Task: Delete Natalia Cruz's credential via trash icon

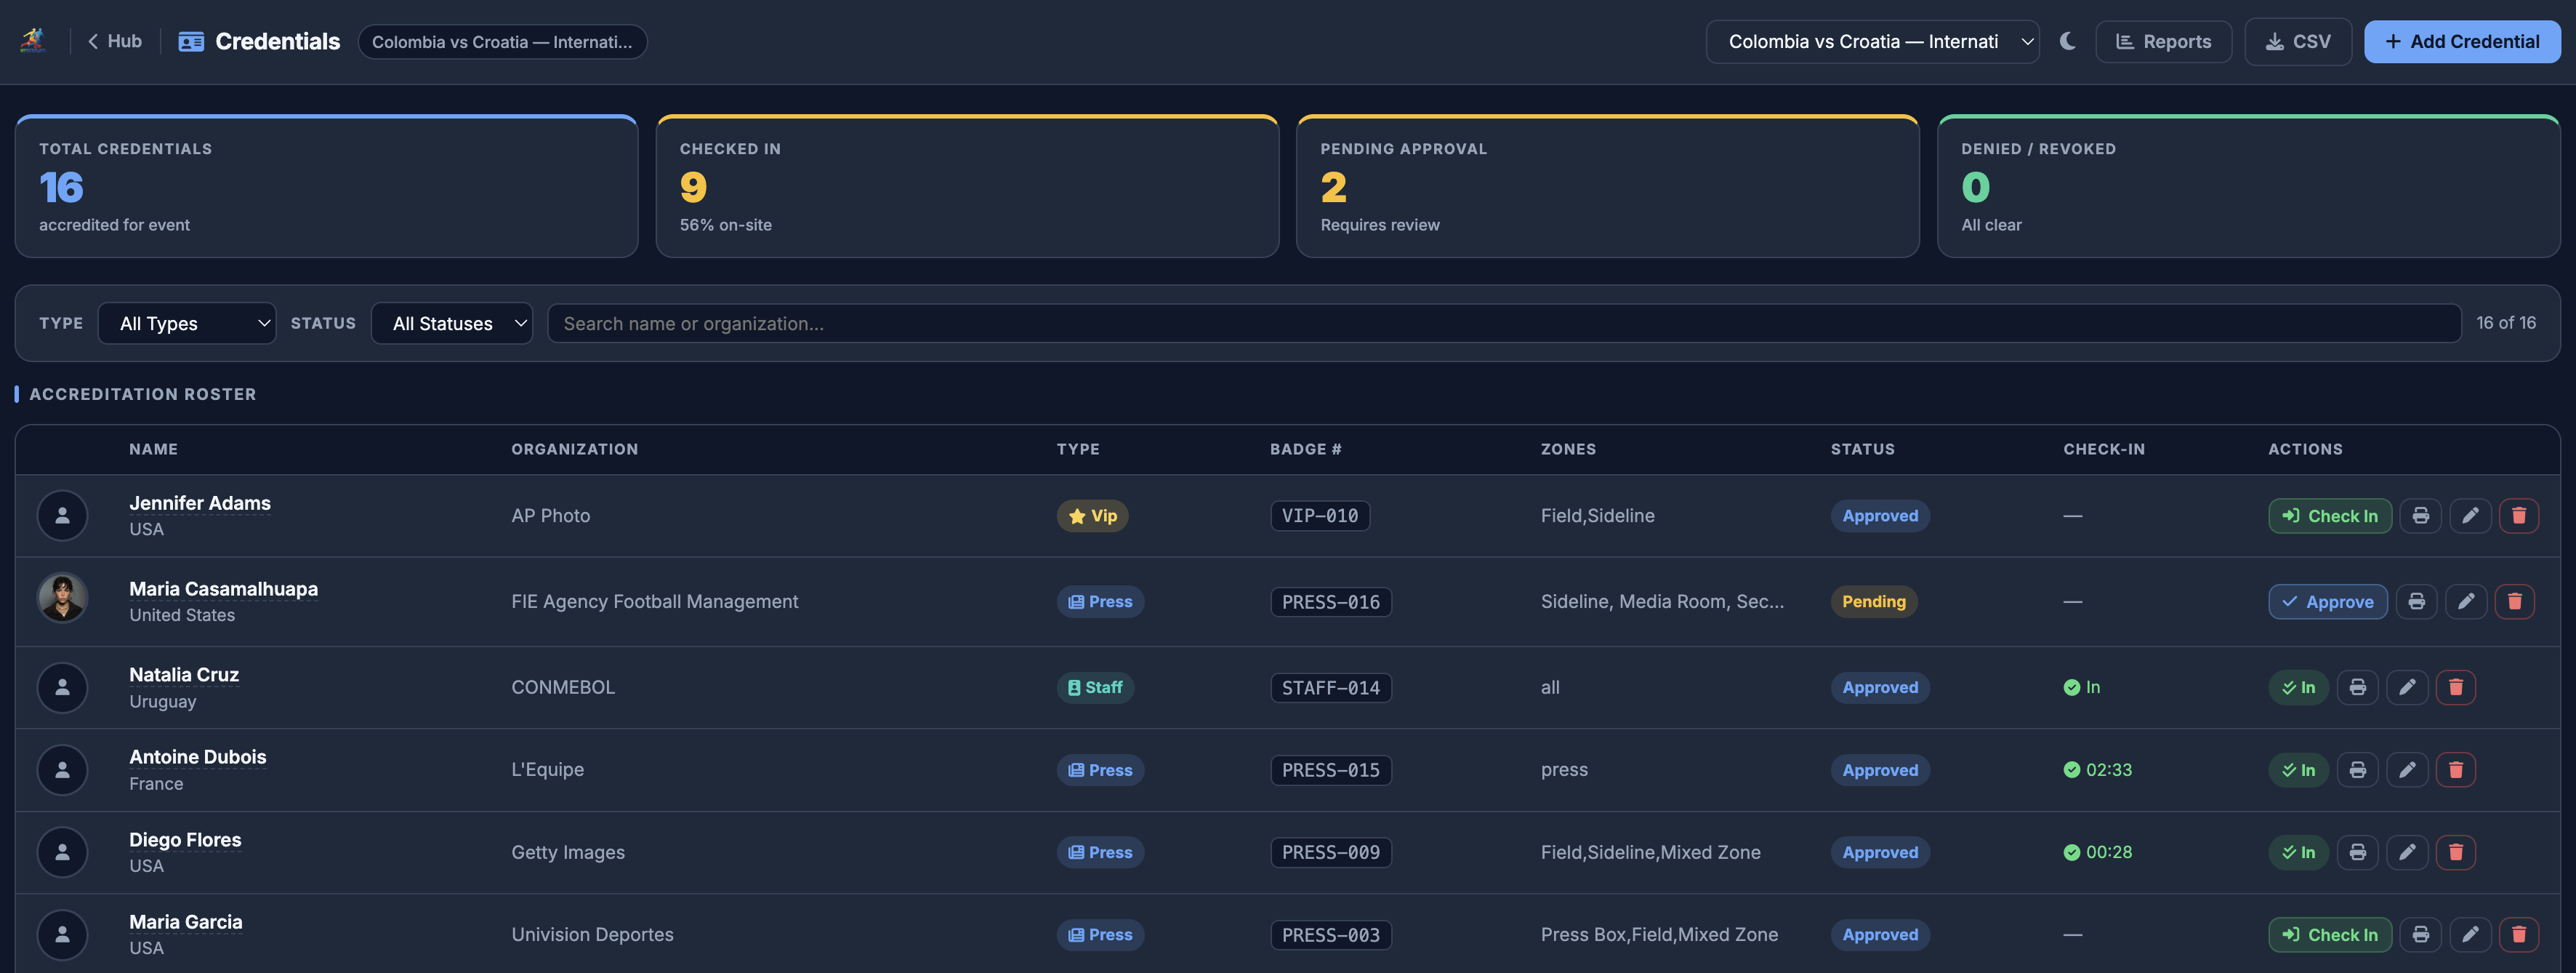Action: pyautogui.click(x=2456, y=687)
